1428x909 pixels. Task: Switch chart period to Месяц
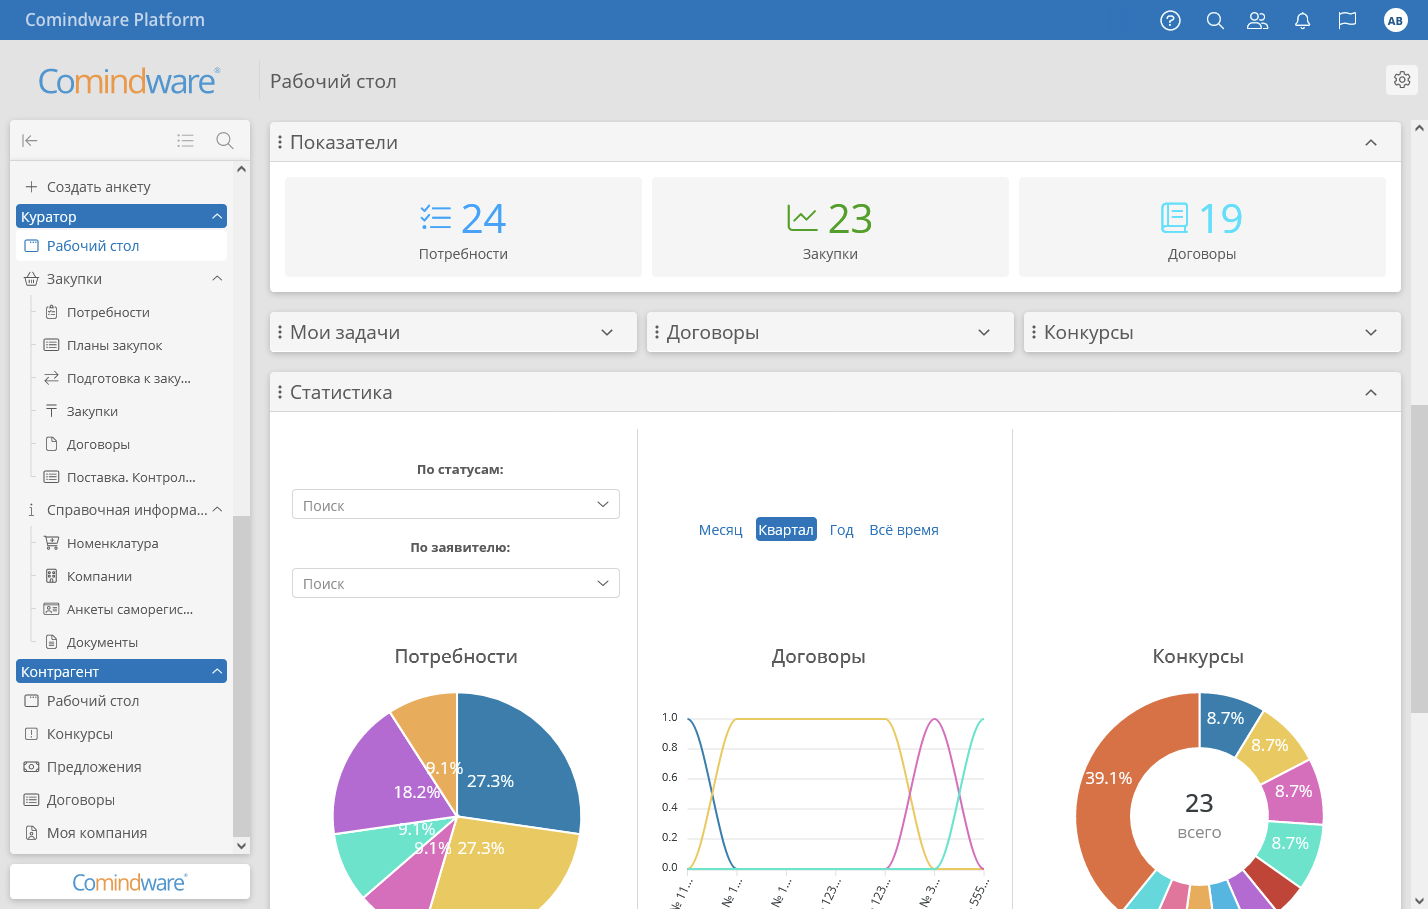pyautogui.click(x=721, y=530)
